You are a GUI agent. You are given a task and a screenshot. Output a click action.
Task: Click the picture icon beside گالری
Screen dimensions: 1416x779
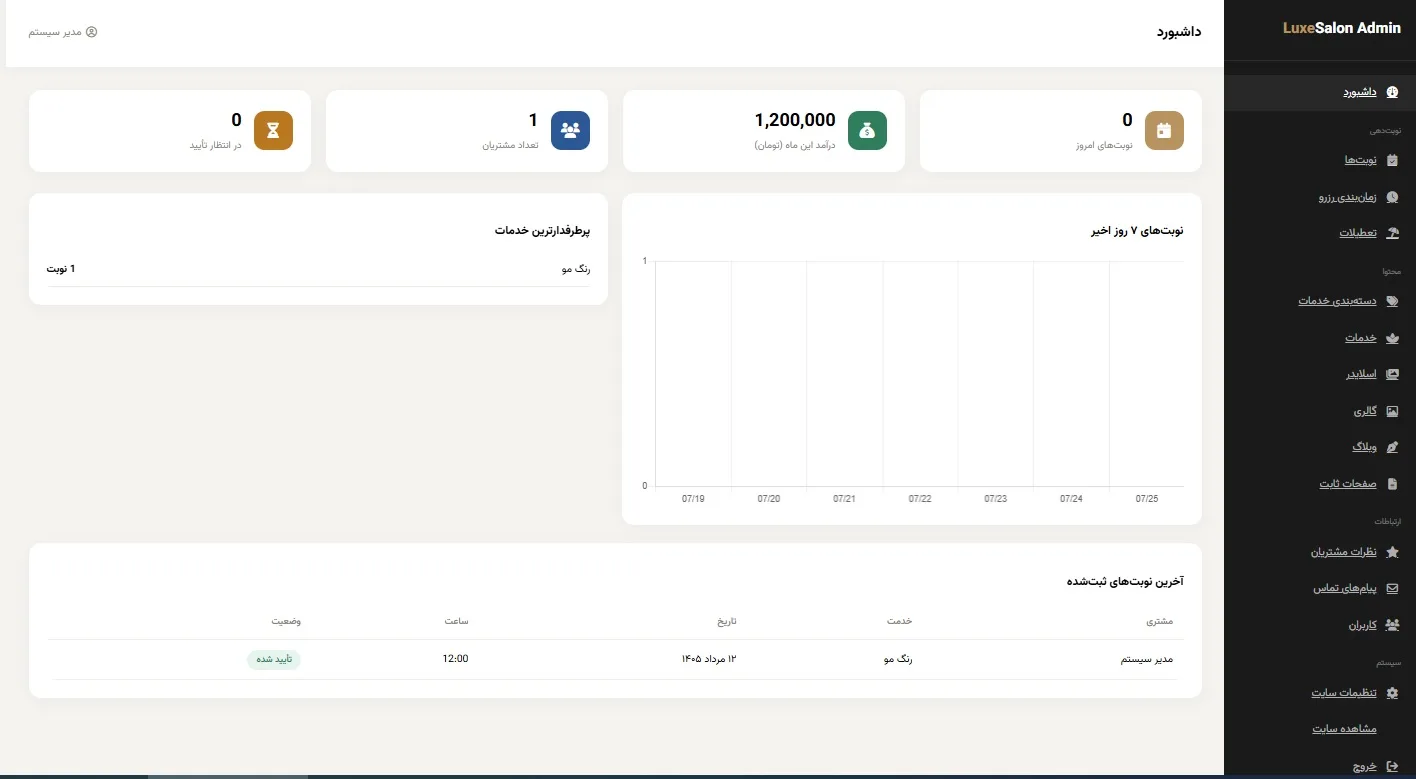click(1393, 411)
